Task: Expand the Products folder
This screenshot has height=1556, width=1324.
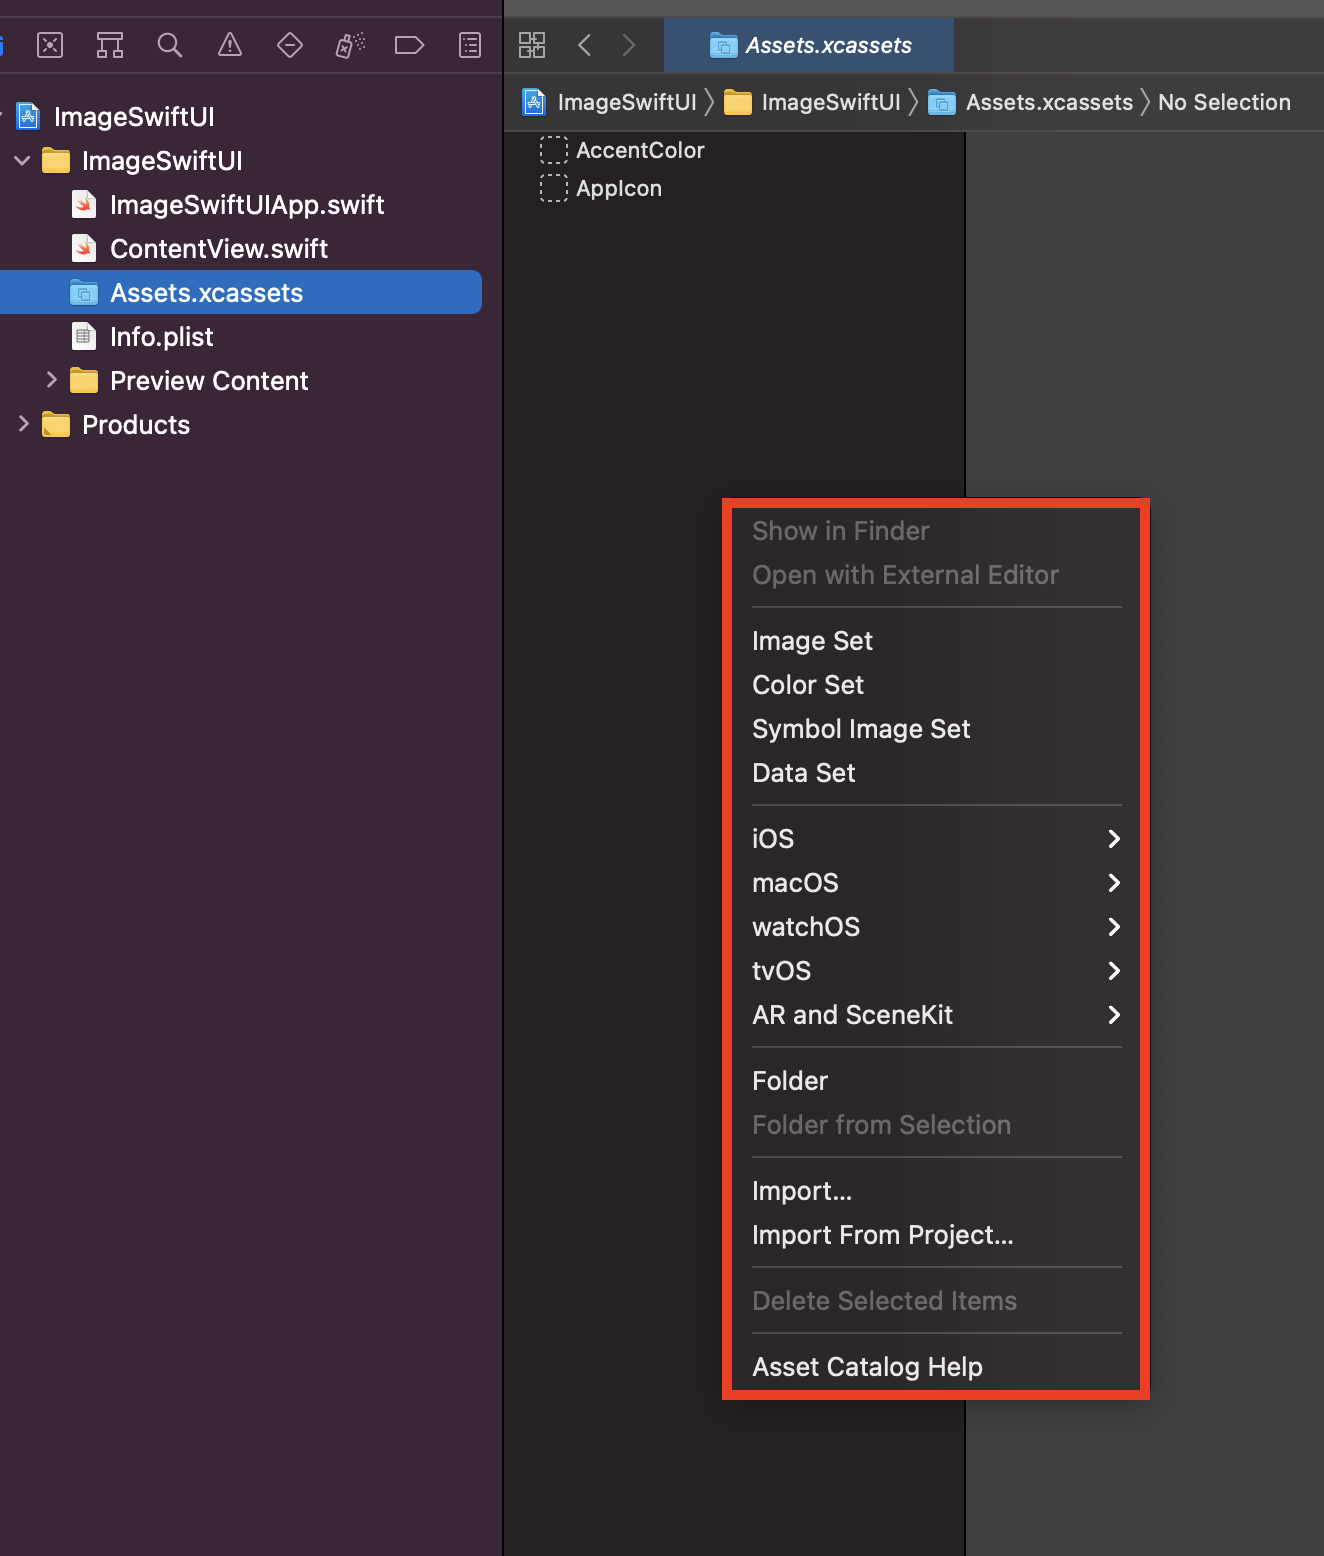Action: (23, 424)
